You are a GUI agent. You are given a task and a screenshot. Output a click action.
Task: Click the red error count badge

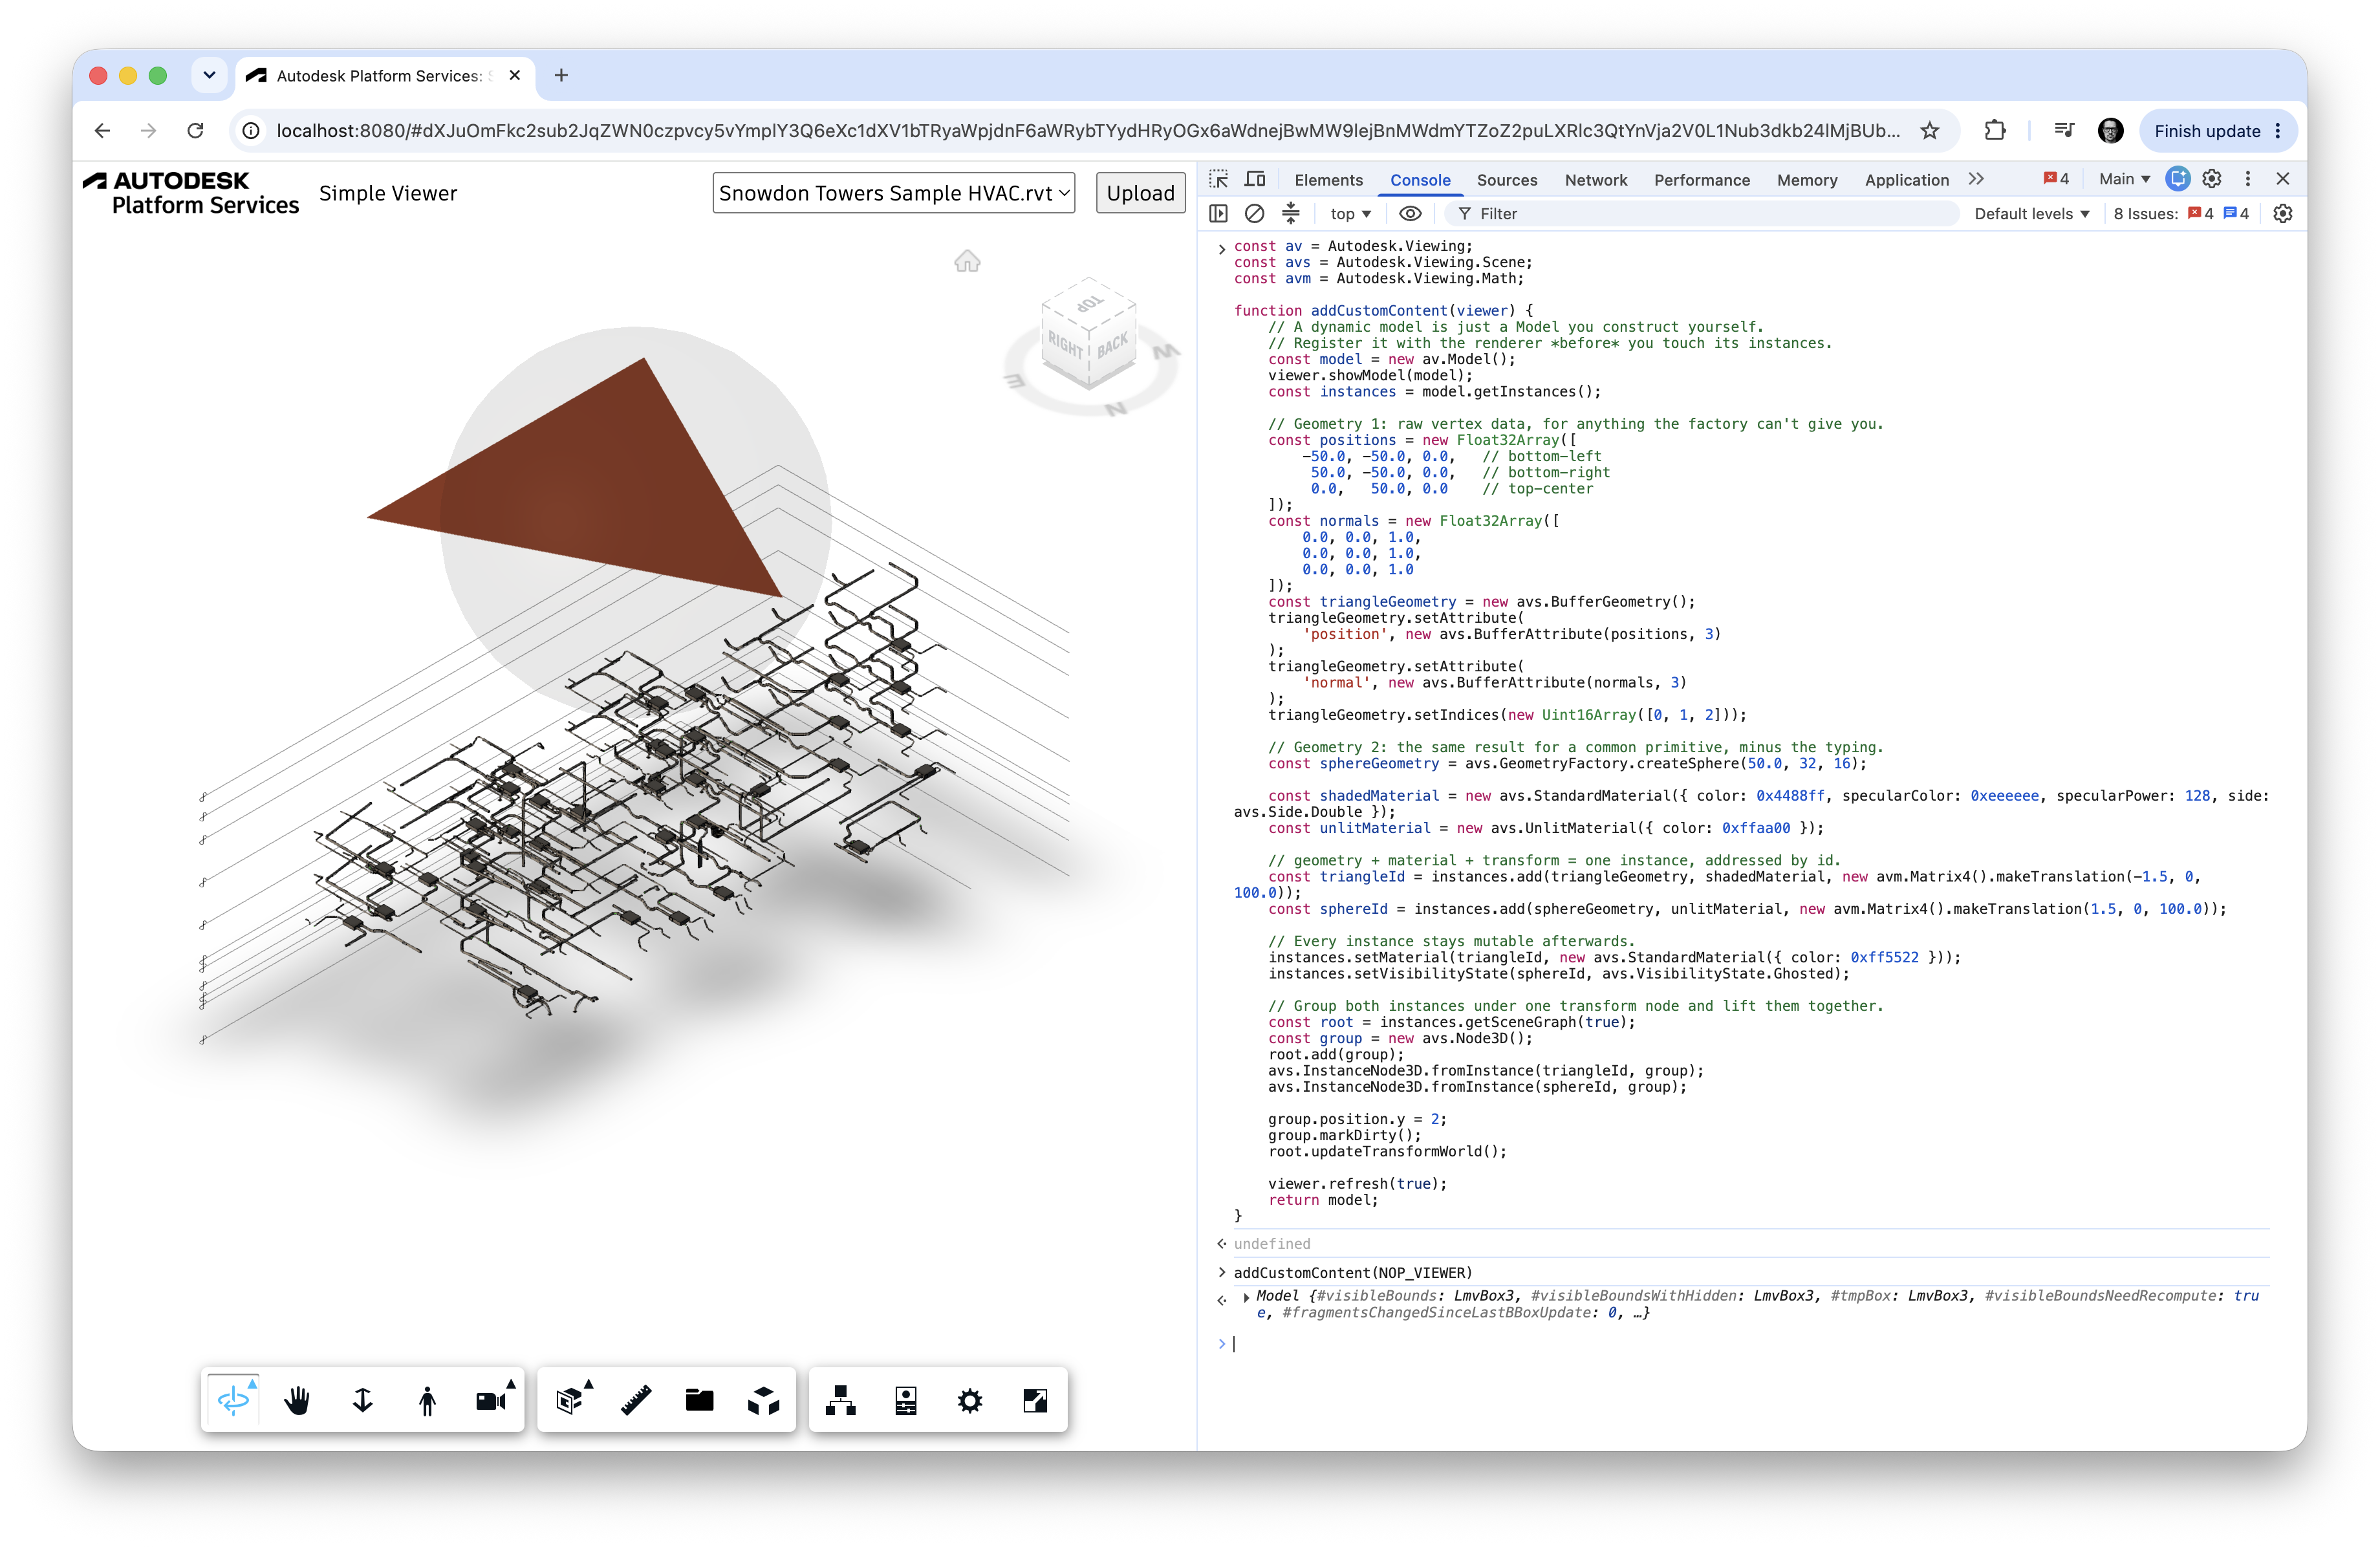pos(2057,179)
